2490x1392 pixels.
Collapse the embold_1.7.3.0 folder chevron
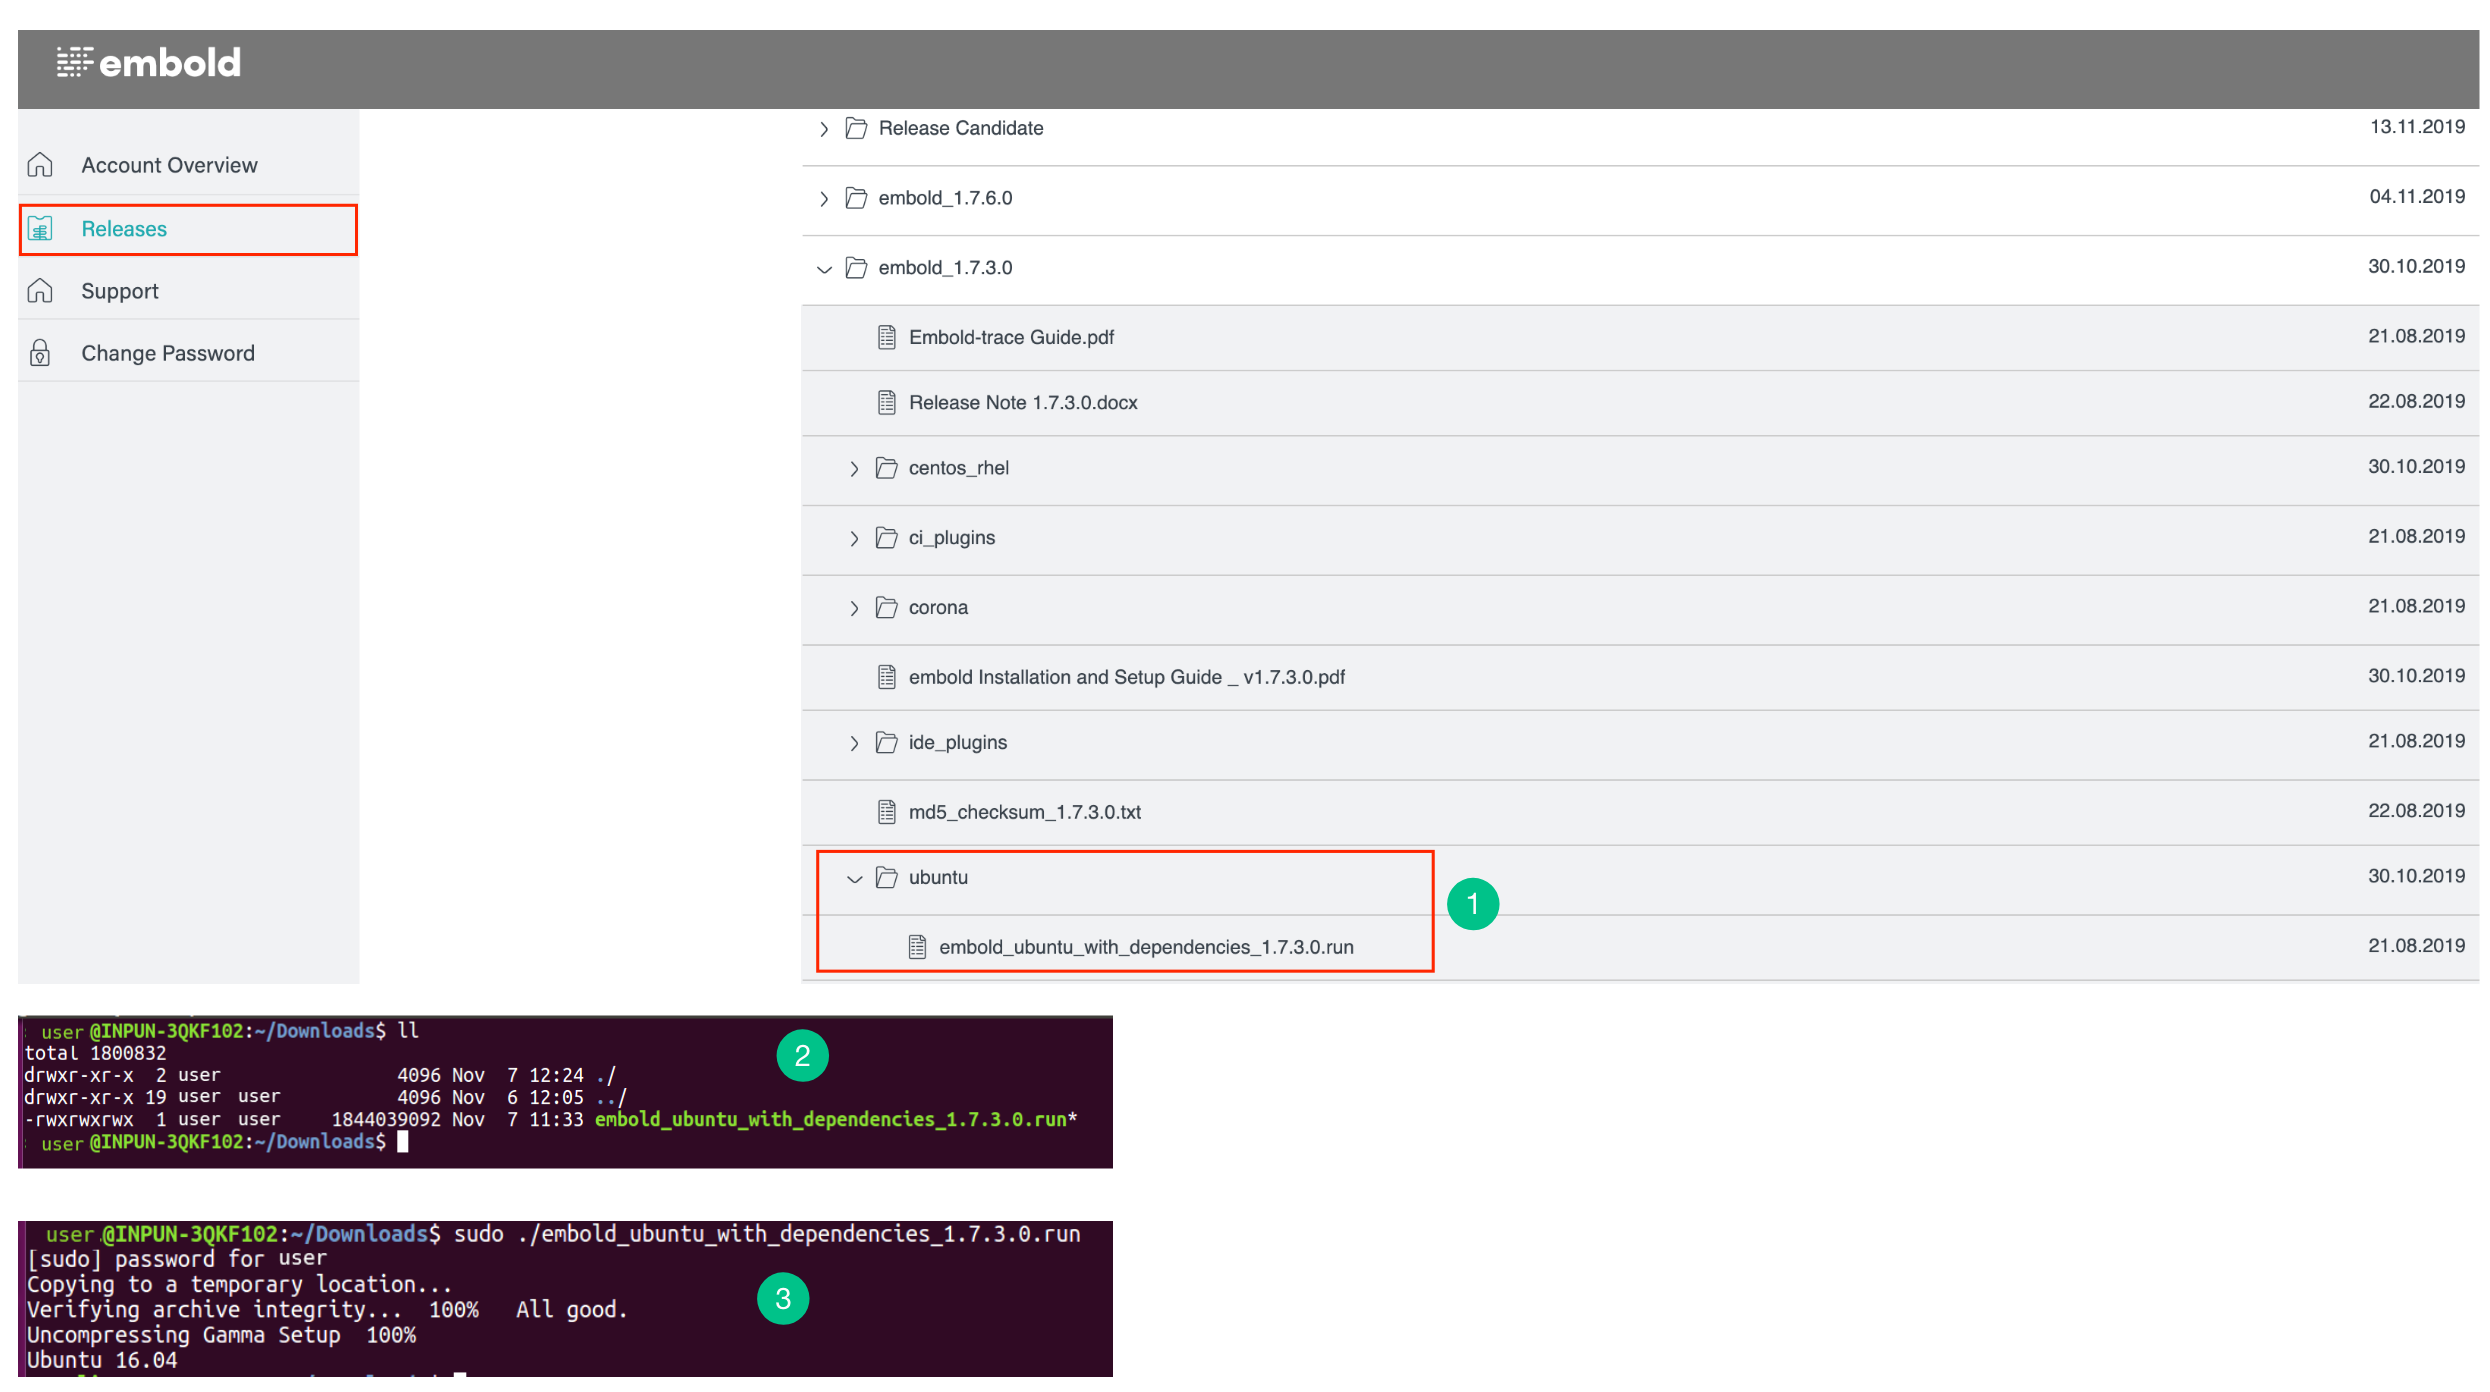coord(824,269)
